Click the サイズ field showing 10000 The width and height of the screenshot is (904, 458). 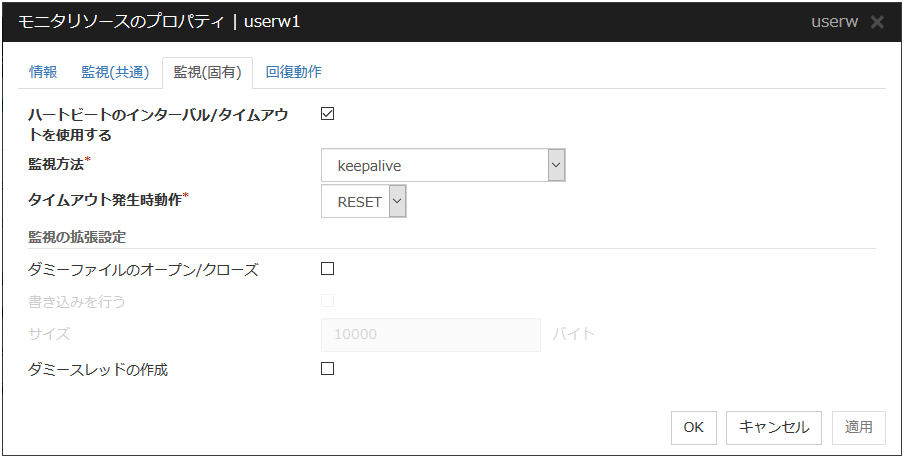tap(431, 334)
